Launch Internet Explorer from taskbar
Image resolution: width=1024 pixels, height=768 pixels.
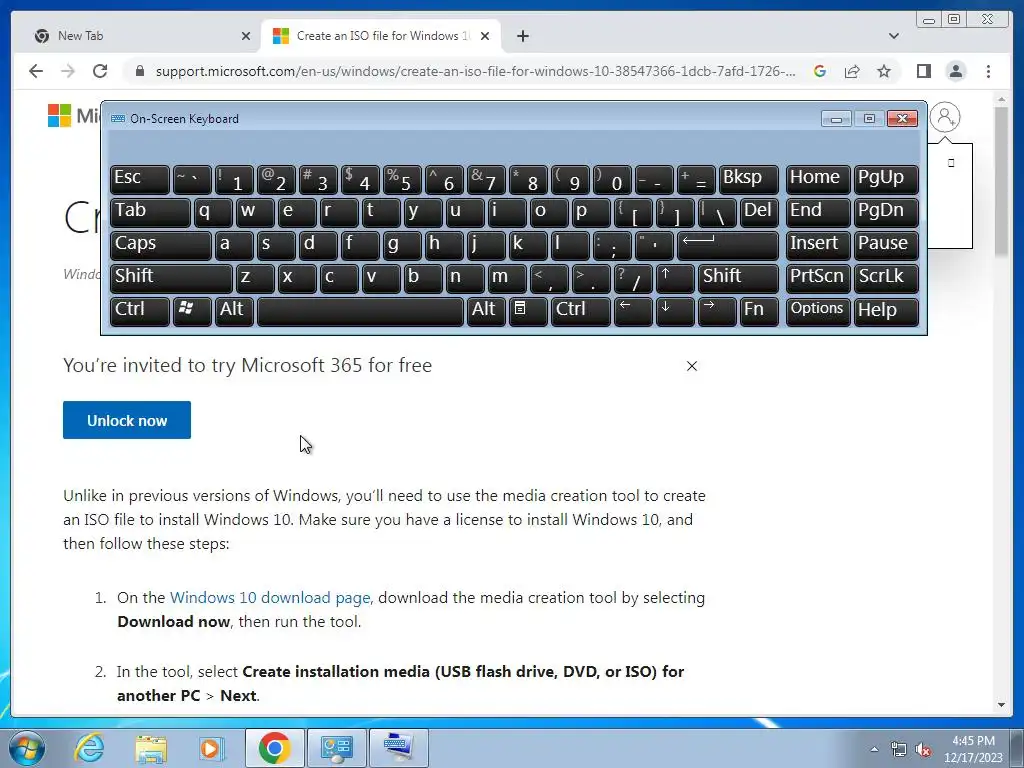89,748
